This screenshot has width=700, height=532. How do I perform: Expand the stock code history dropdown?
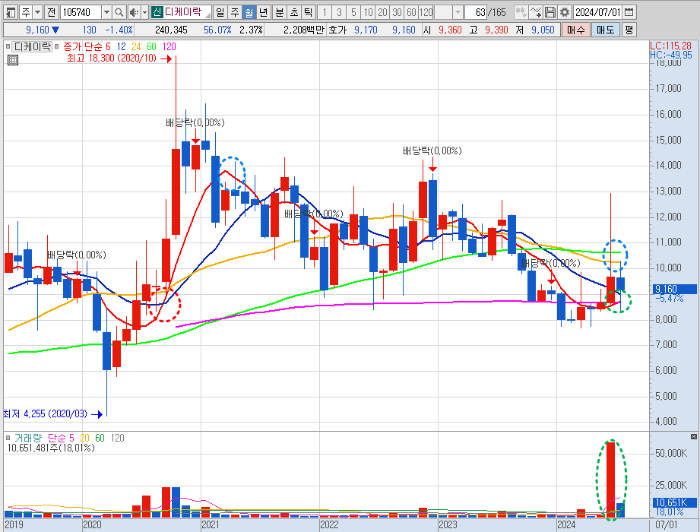pos(107,12)
